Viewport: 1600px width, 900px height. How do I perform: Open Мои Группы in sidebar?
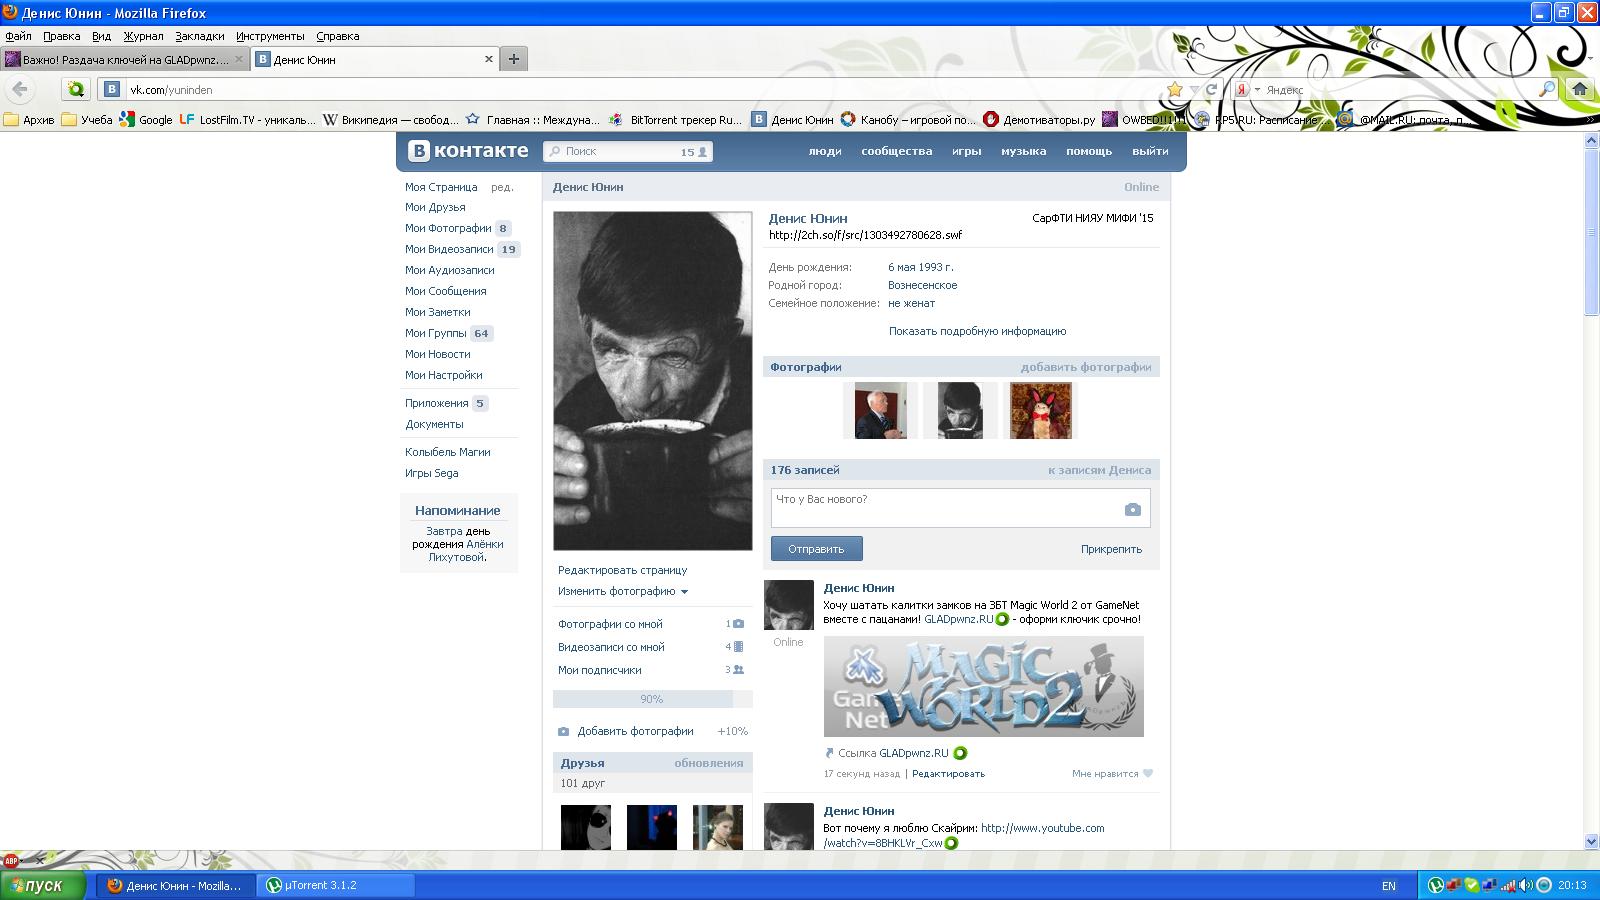(x=436, y=333)
